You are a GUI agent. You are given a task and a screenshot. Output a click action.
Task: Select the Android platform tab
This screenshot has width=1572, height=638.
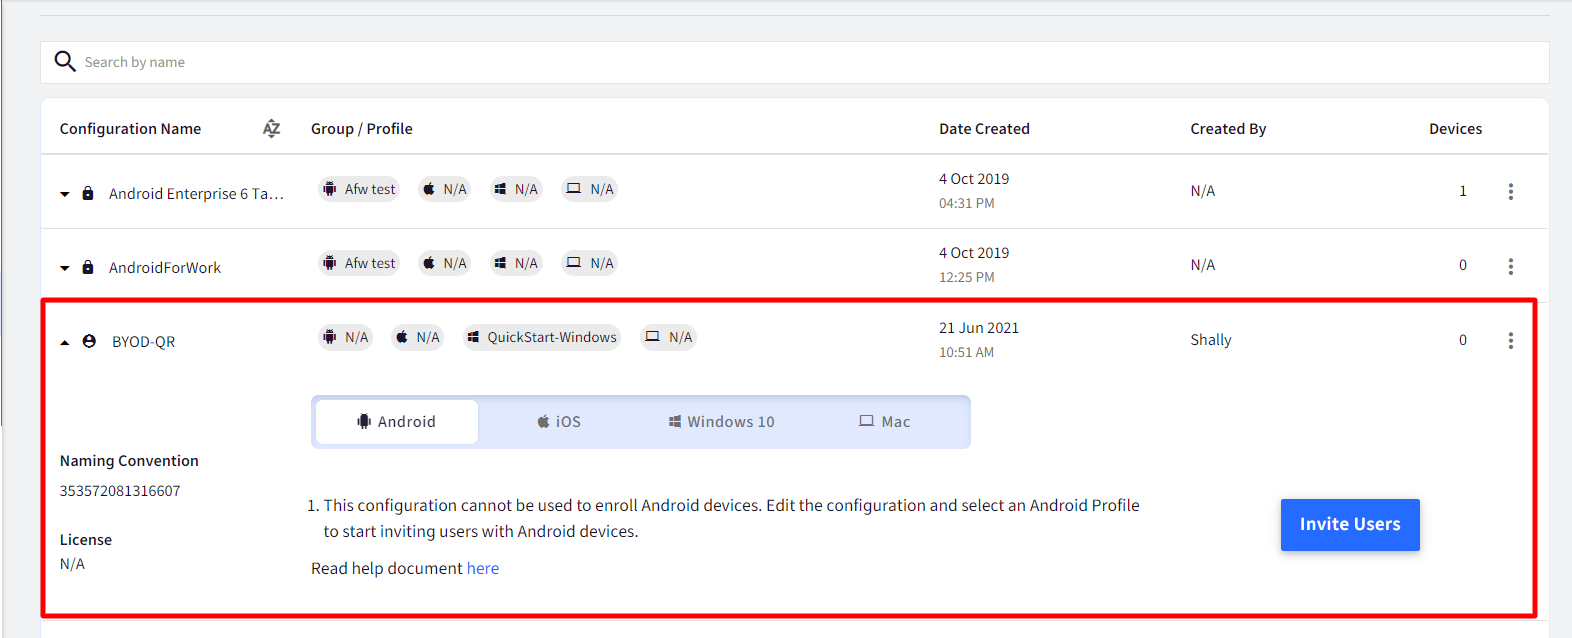tap(397, 422)
